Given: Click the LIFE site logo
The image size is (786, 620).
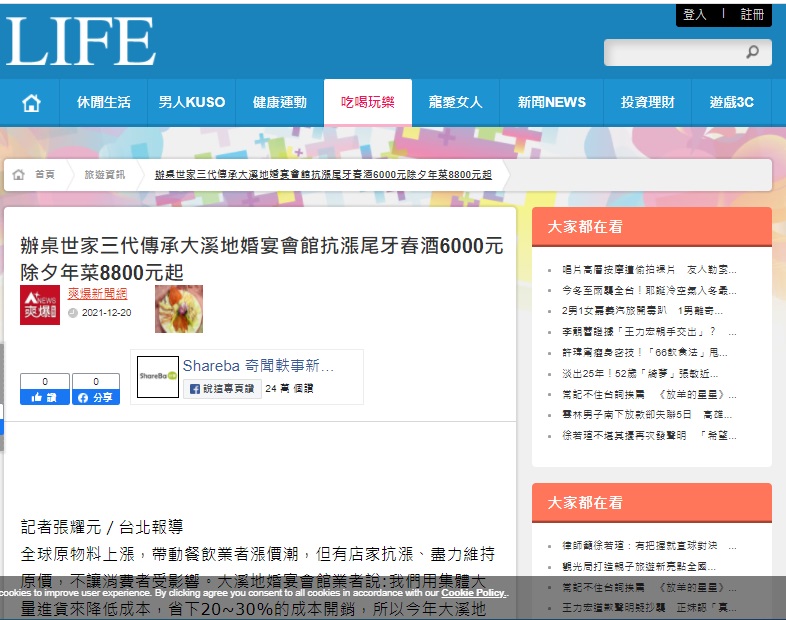Looking at the screenshot, I should point(80,42).
